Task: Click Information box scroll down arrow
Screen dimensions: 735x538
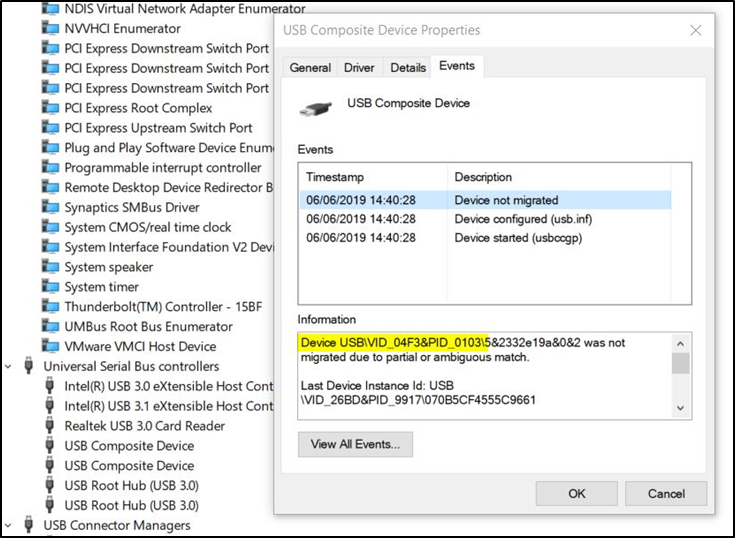Action: (x=681, y=409)
